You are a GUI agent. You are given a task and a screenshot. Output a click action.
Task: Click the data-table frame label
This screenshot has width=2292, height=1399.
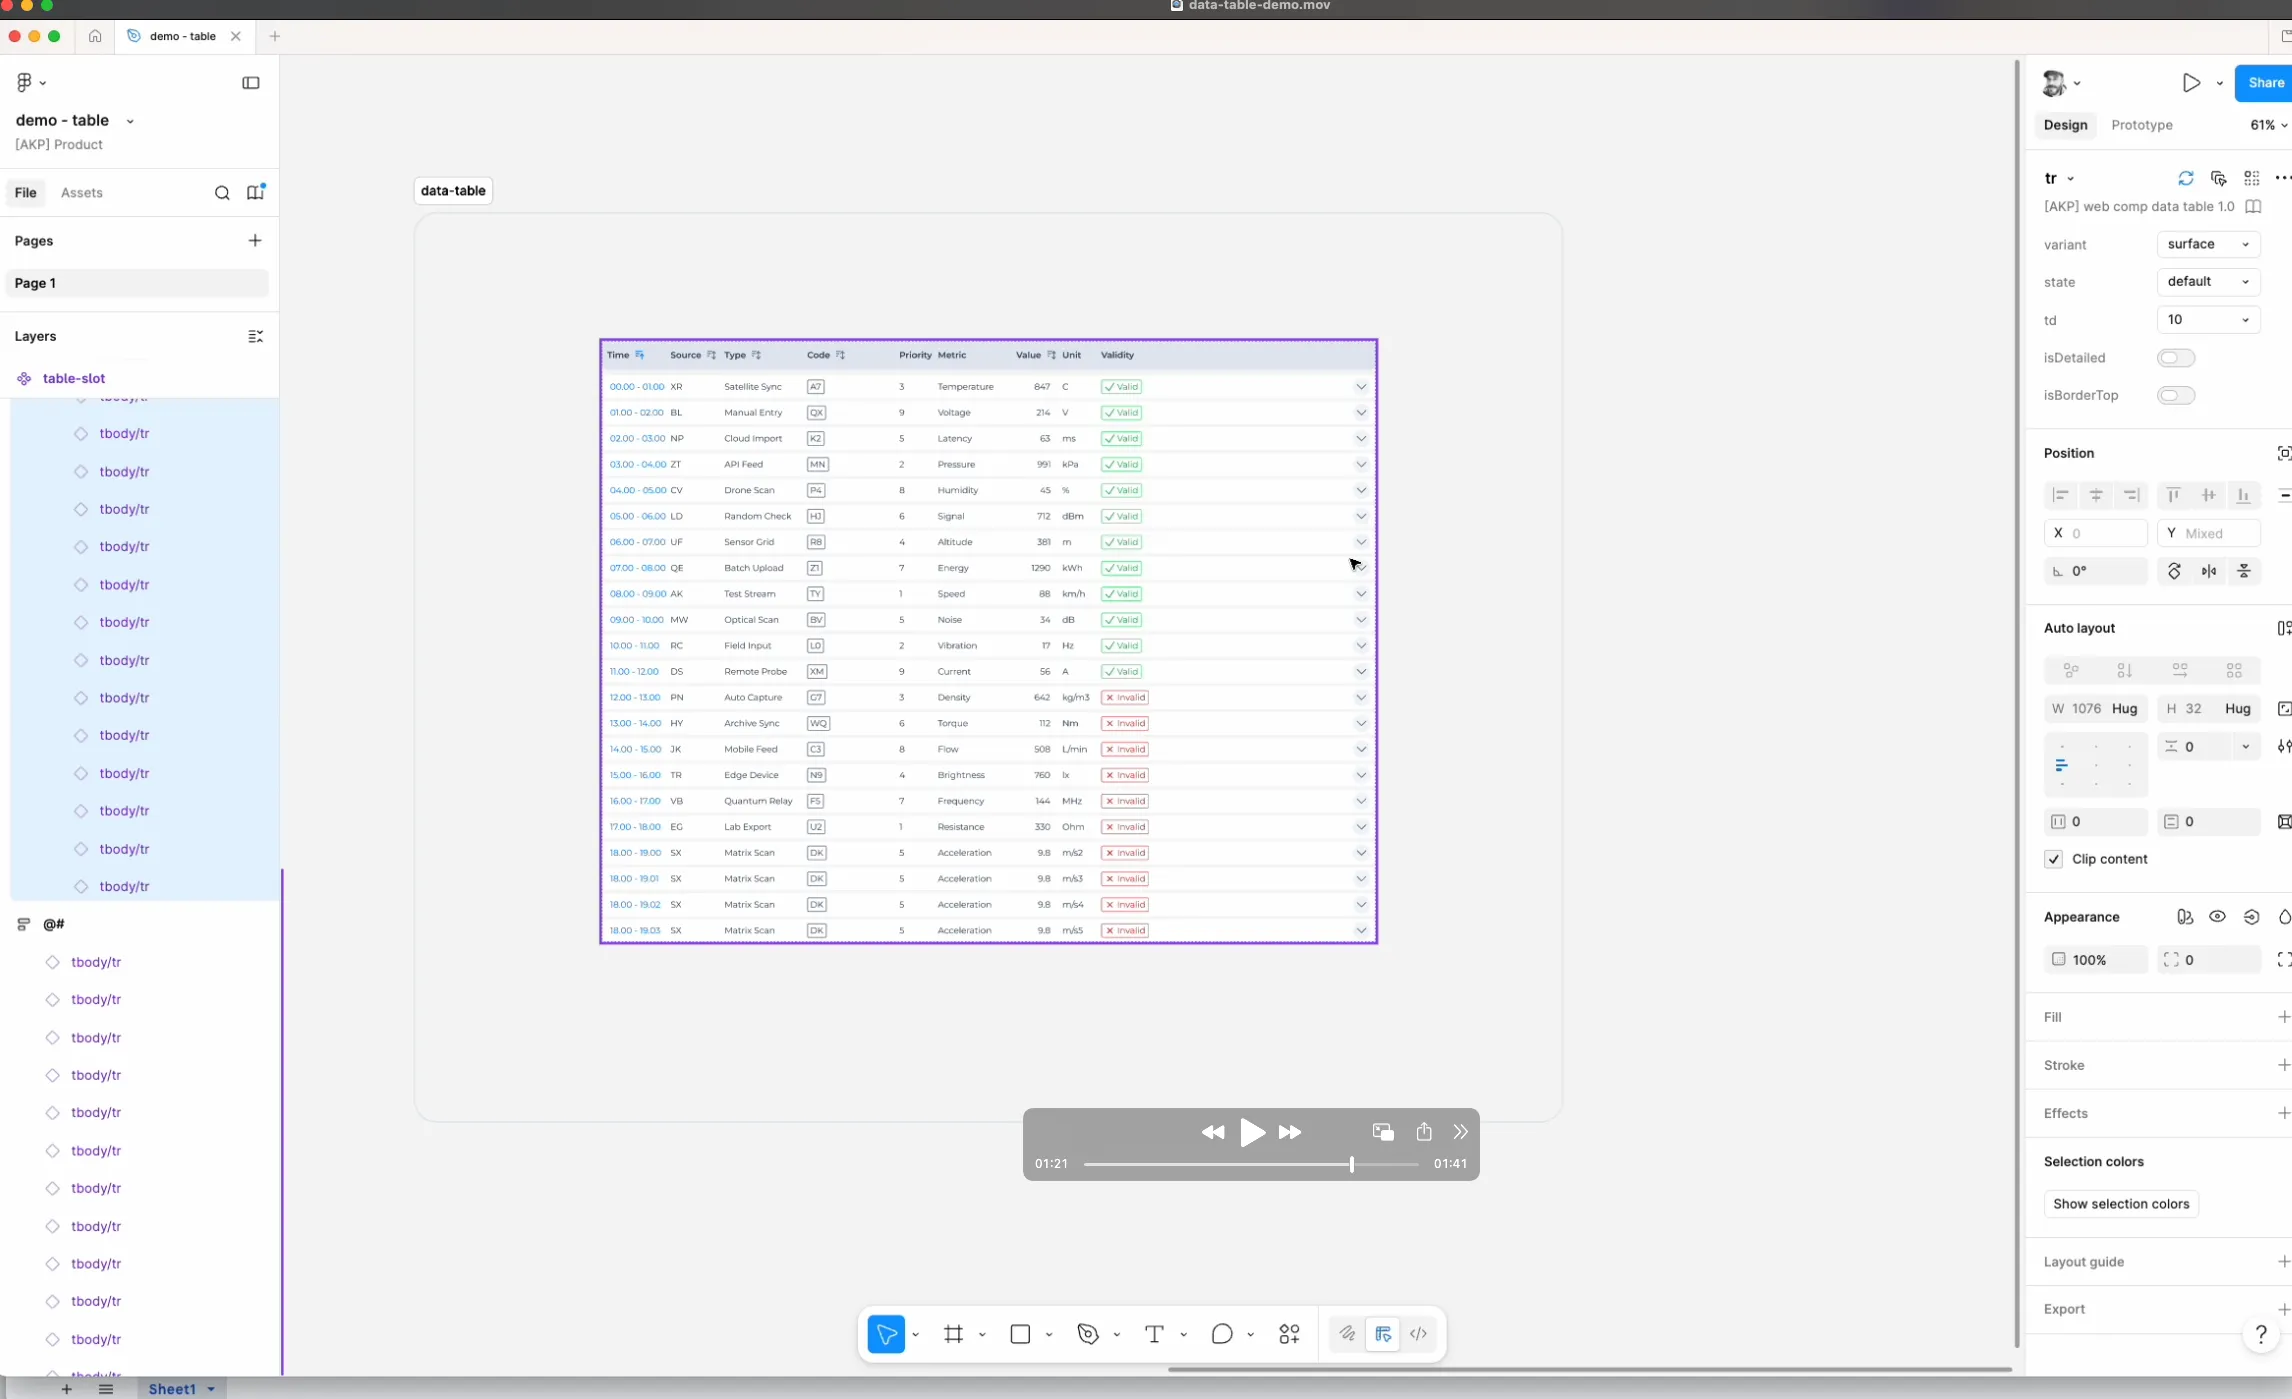coord(453,191)
